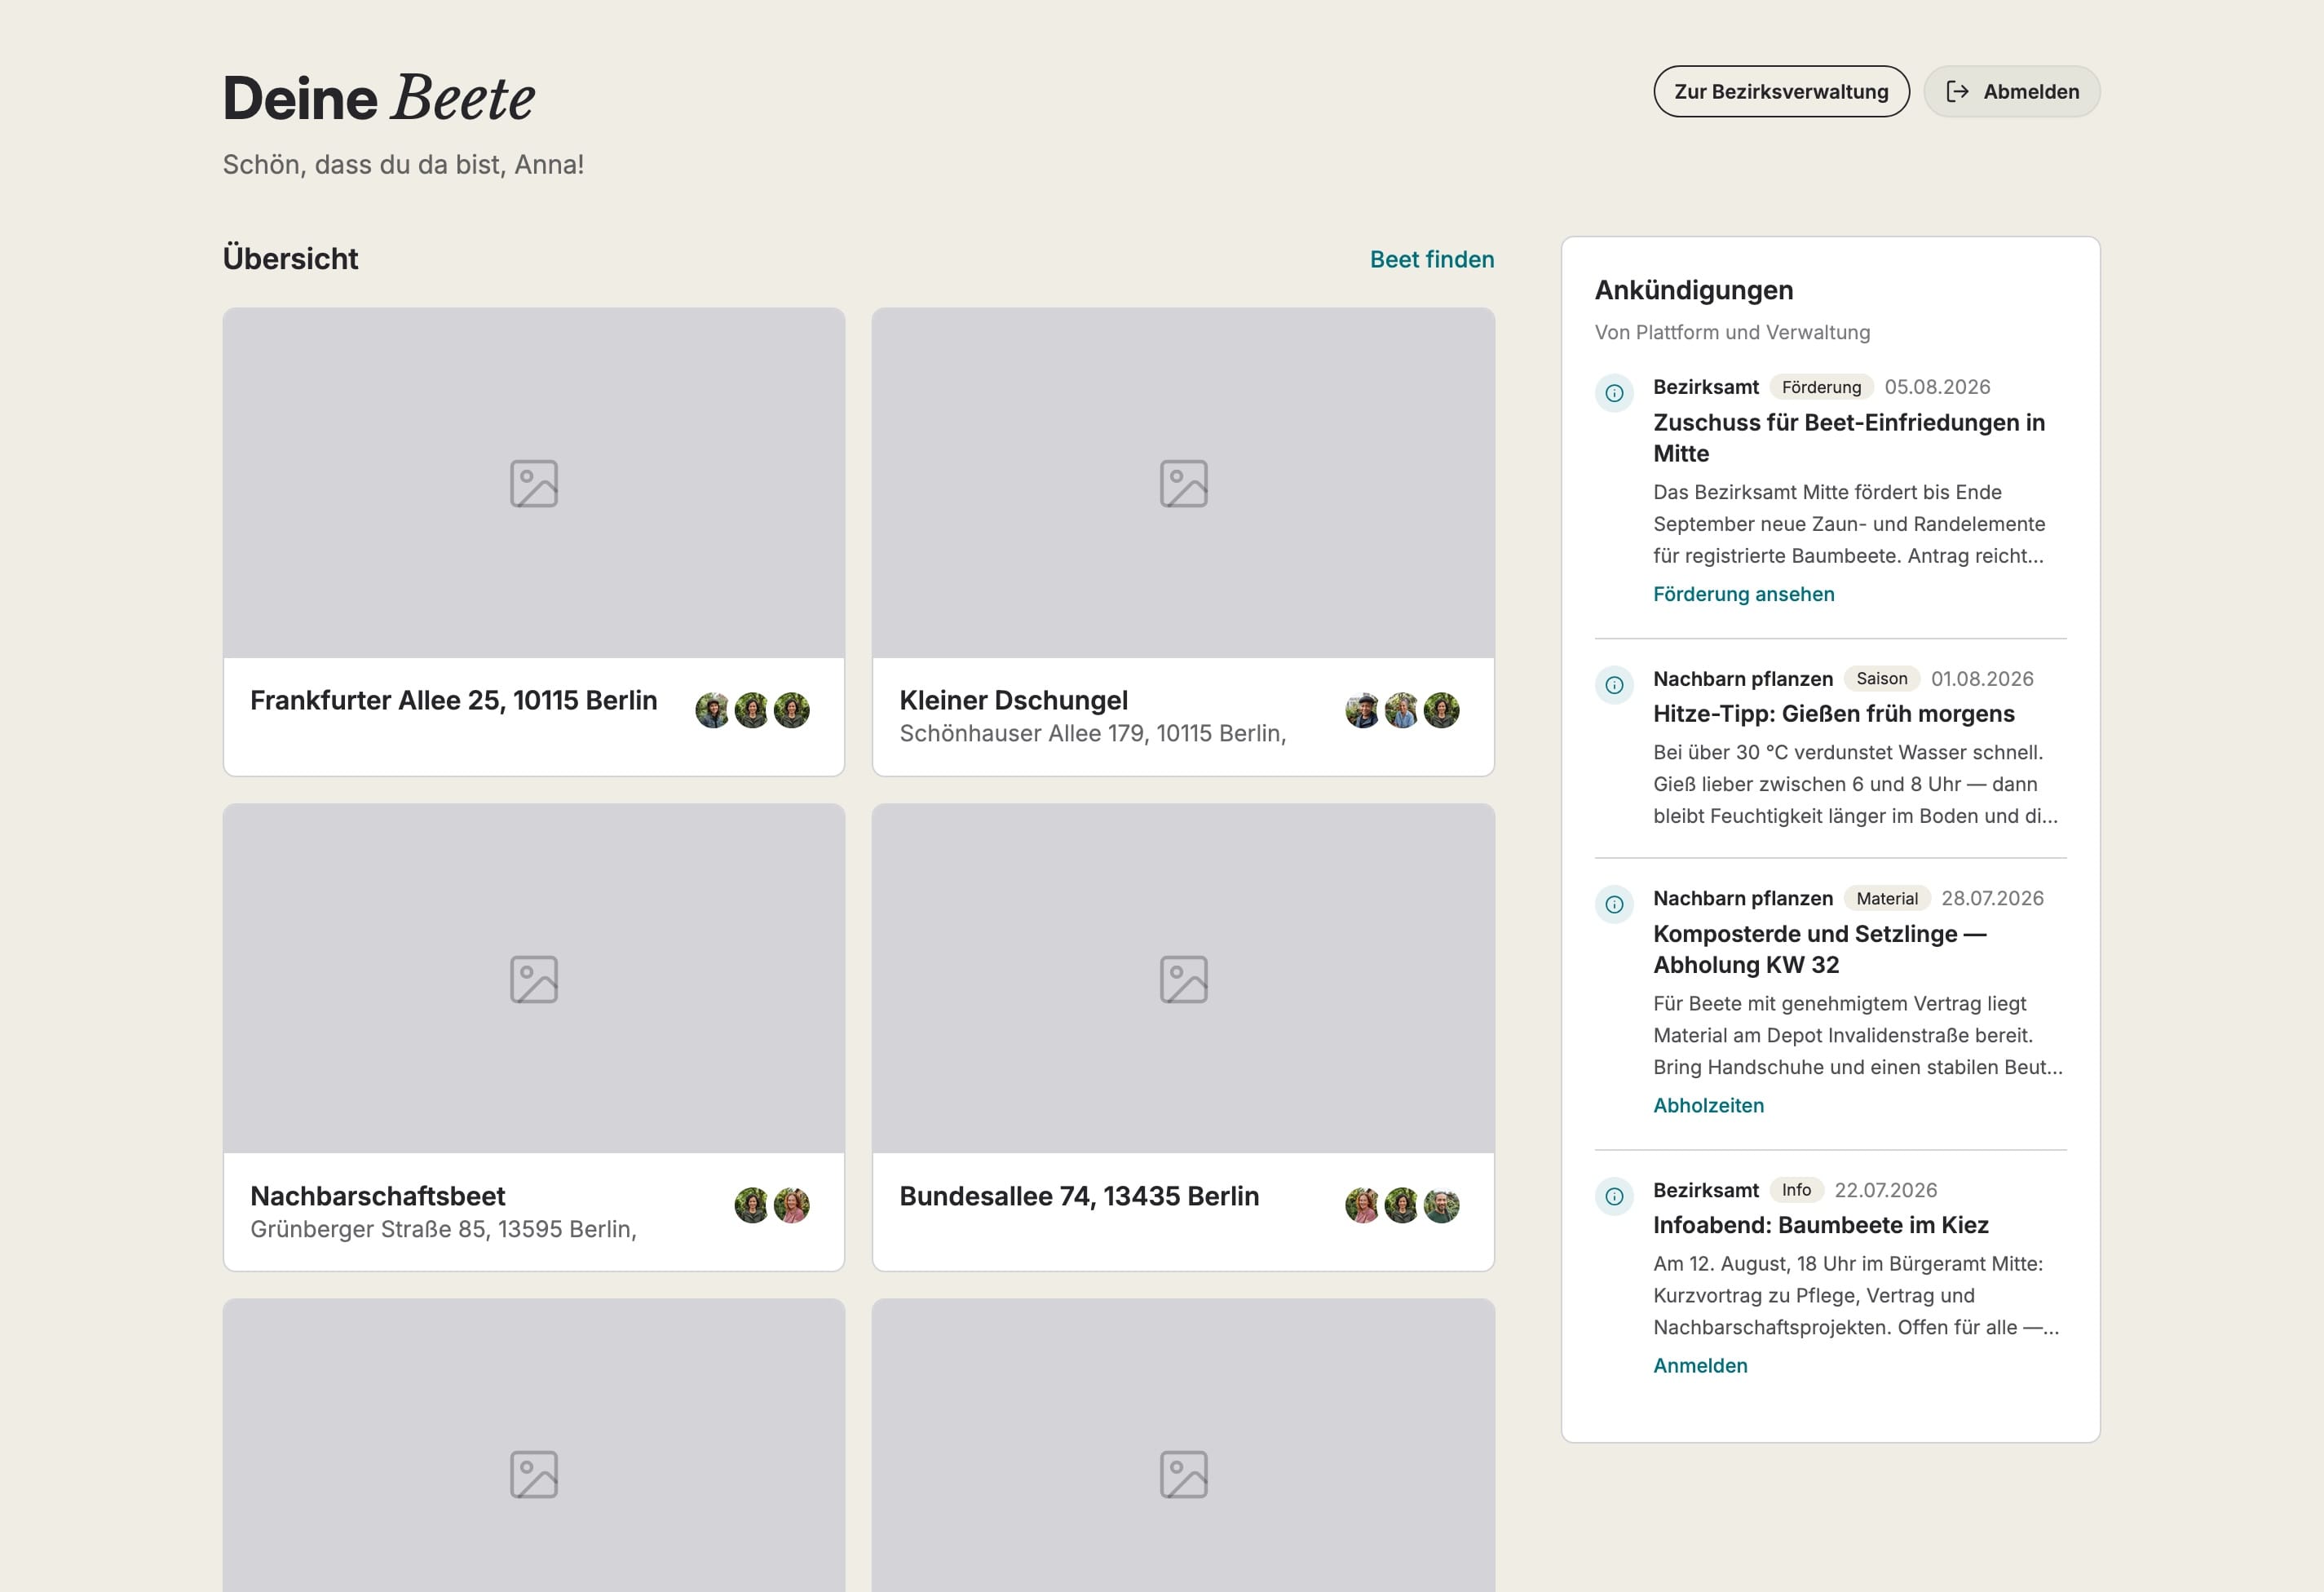
Task: Open the Bundesallee 74, 13435 Berlin title
Action: coord(1079,1196)
